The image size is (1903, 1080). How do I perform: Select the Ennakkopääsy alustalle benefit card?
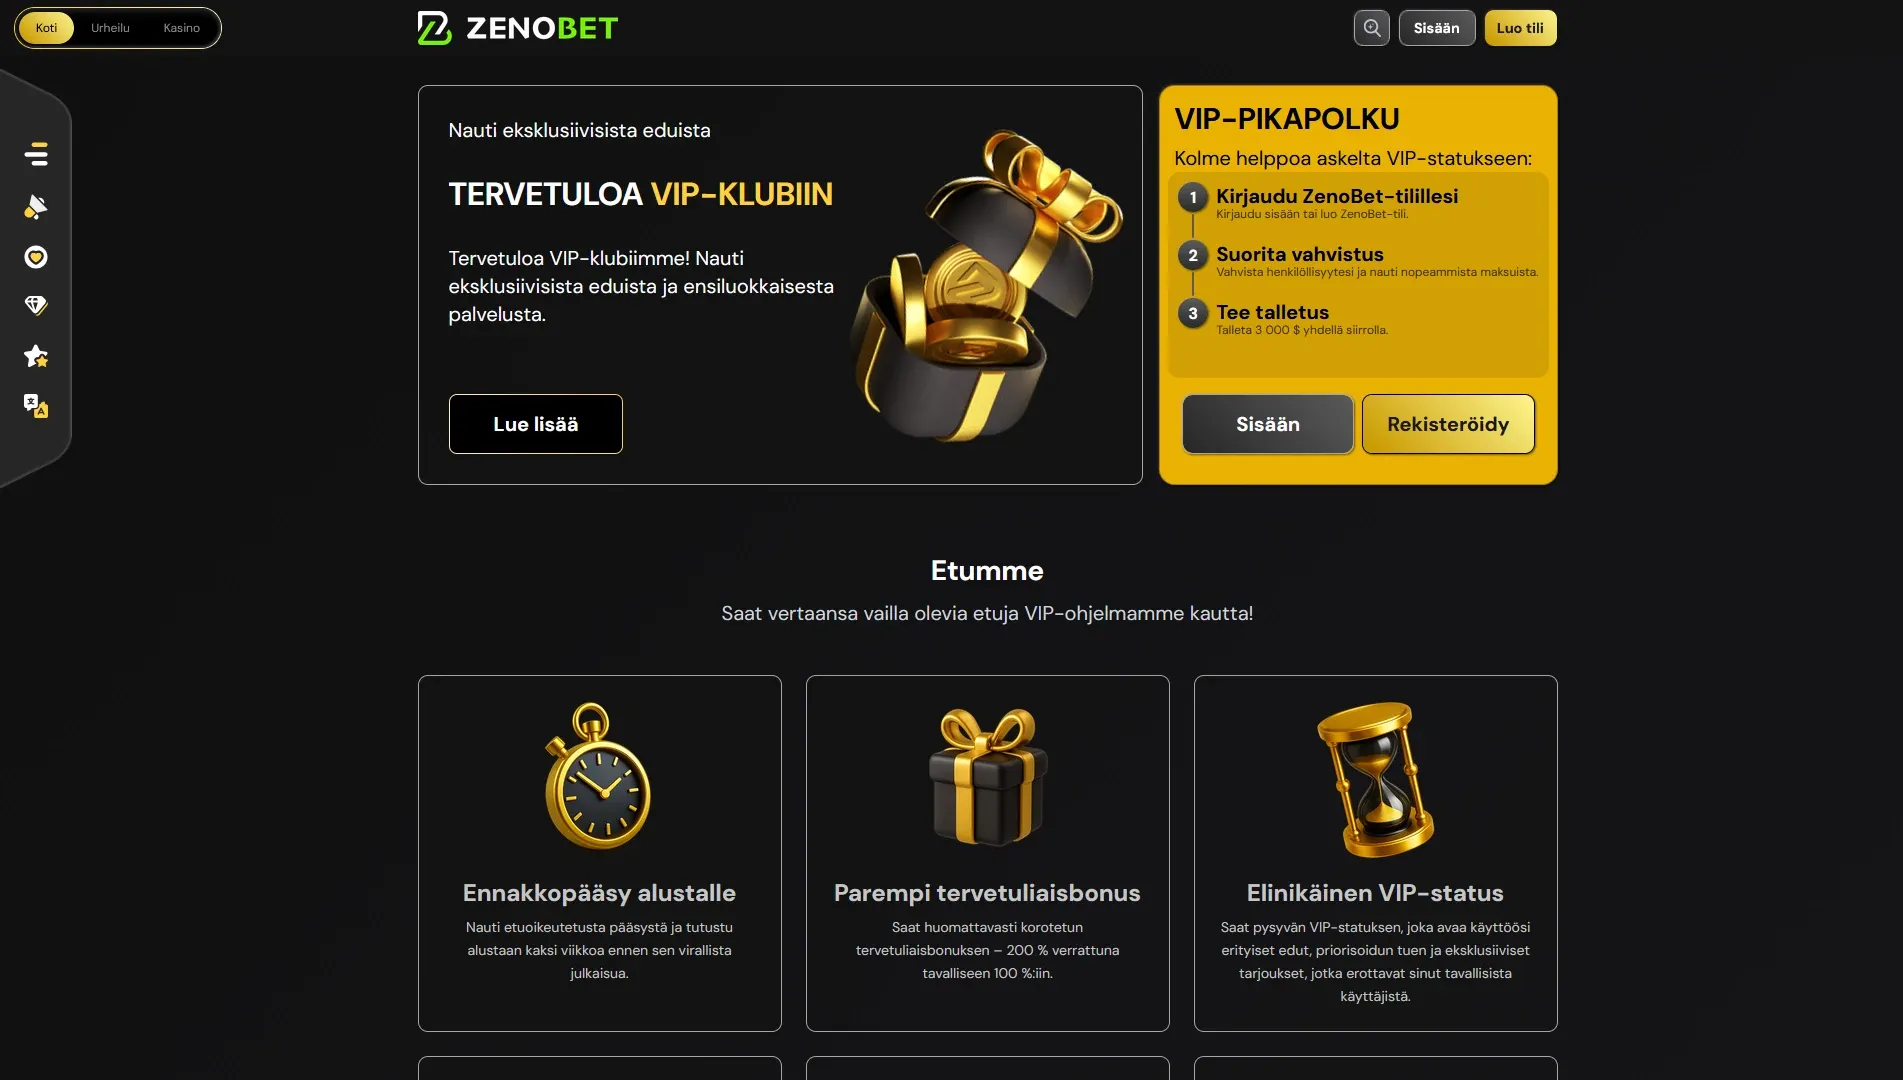pos(600,853)
